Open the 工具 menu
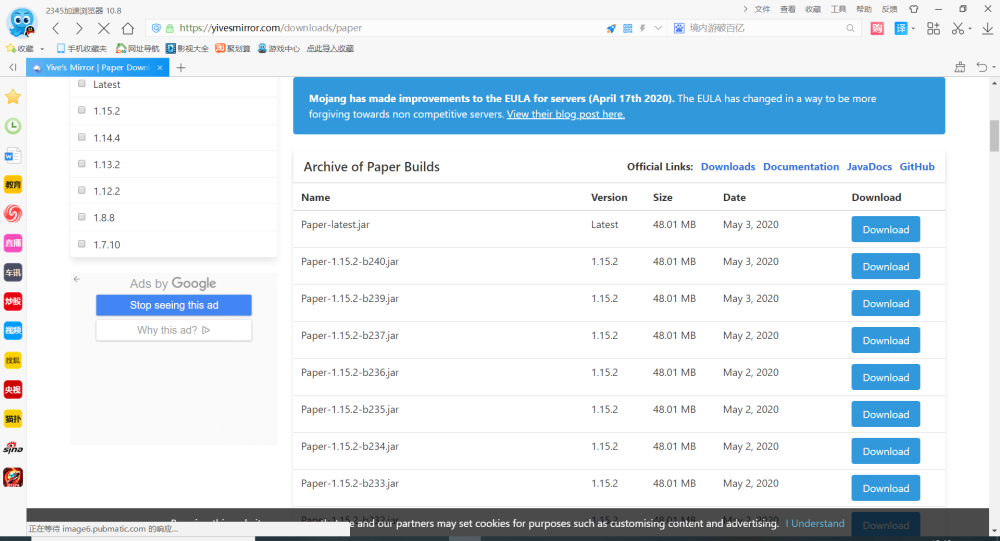 (838, 9)
